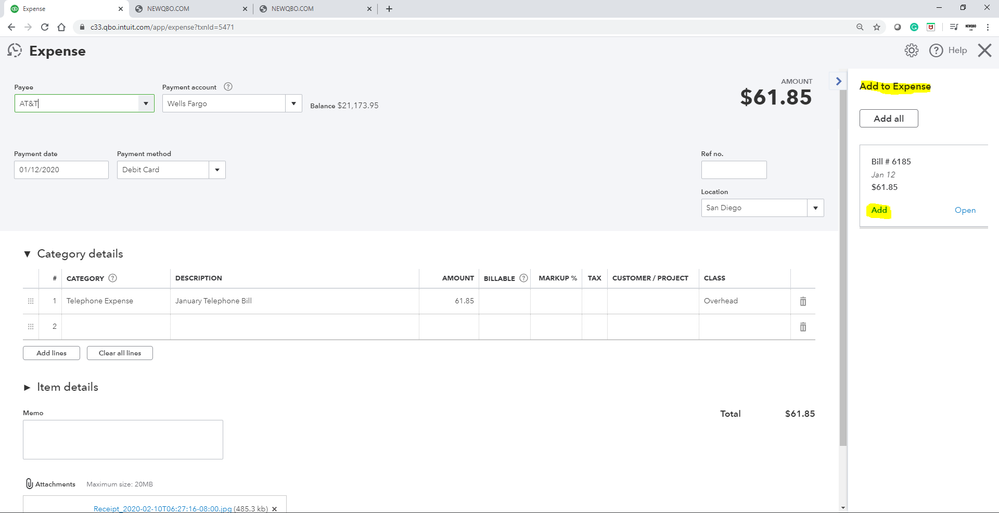Open the Payment method dropdown arrow
The image size is (999, 513).
click(217, 170)
